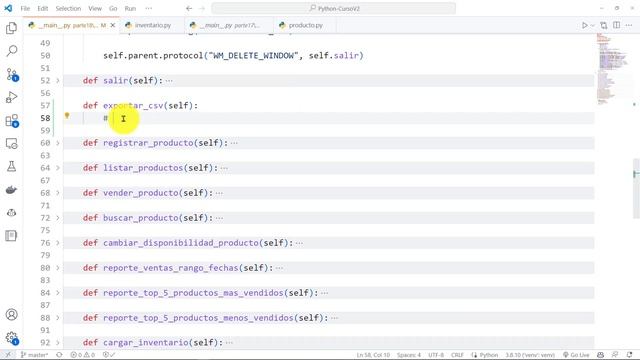Run the Python file with play button
Viewport: 640px width, 360px height.
584,25
